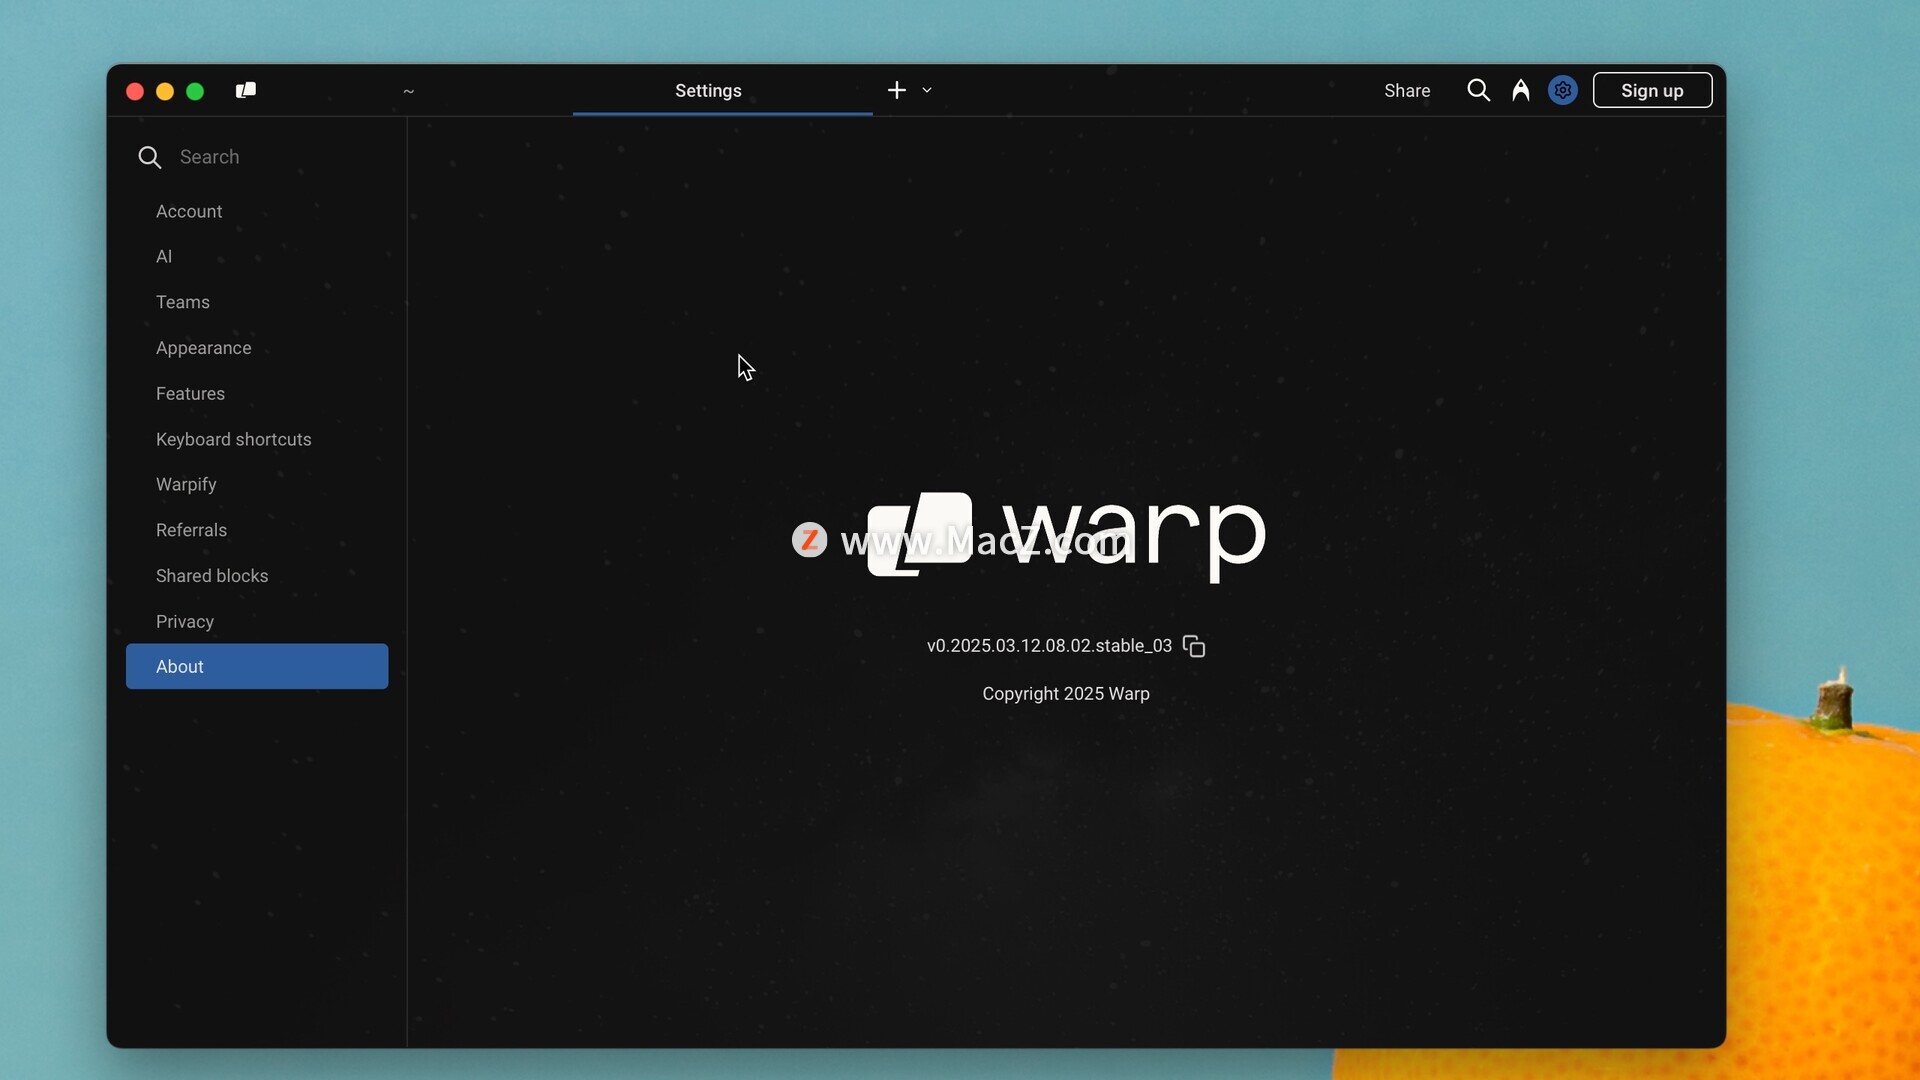Image resolution: width=1920 pixels, height=1080 pixels.
Task: Open Keyboard shortcuts settings
Action: (x=257, y=439)
